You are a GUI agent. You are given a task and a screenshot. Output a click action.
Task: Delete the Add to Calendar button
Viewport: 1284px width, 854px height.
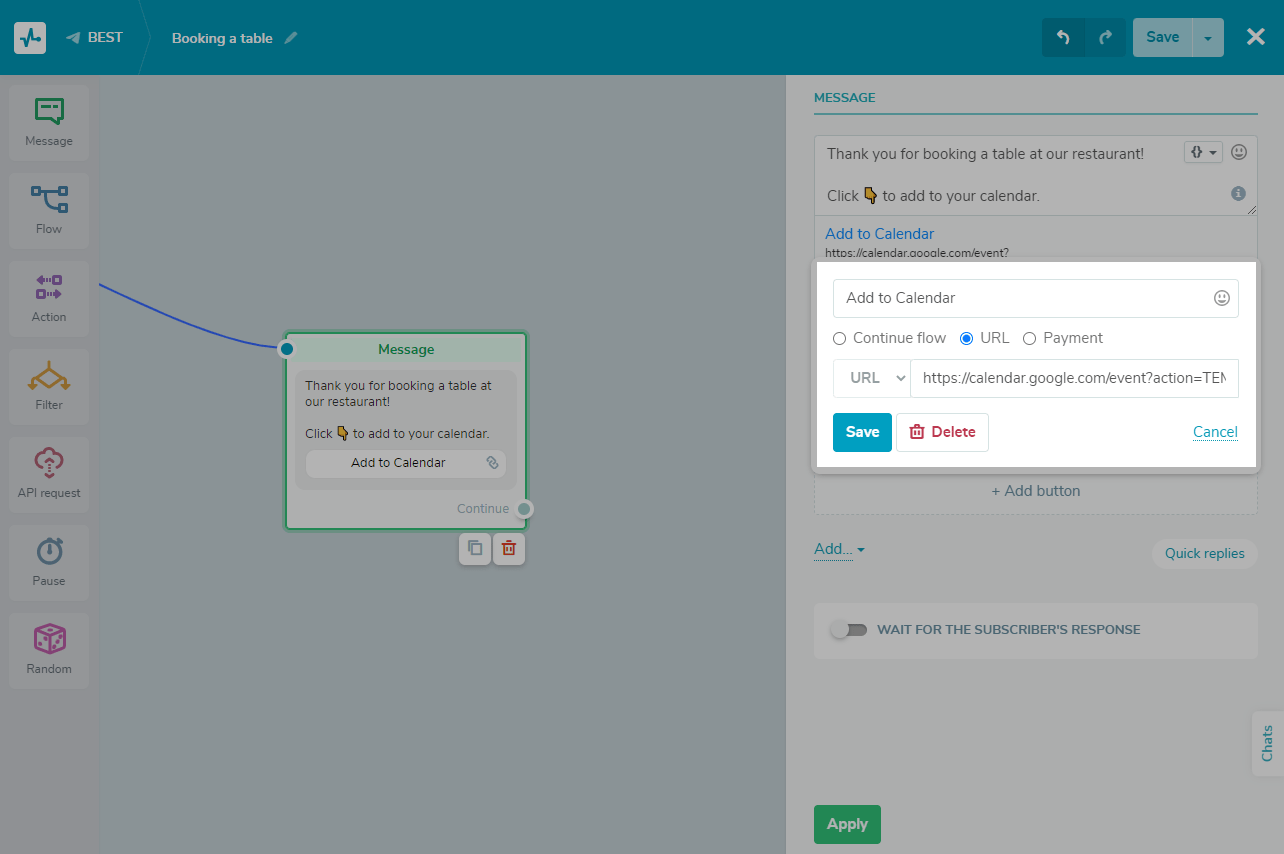[x=942, y=432]
